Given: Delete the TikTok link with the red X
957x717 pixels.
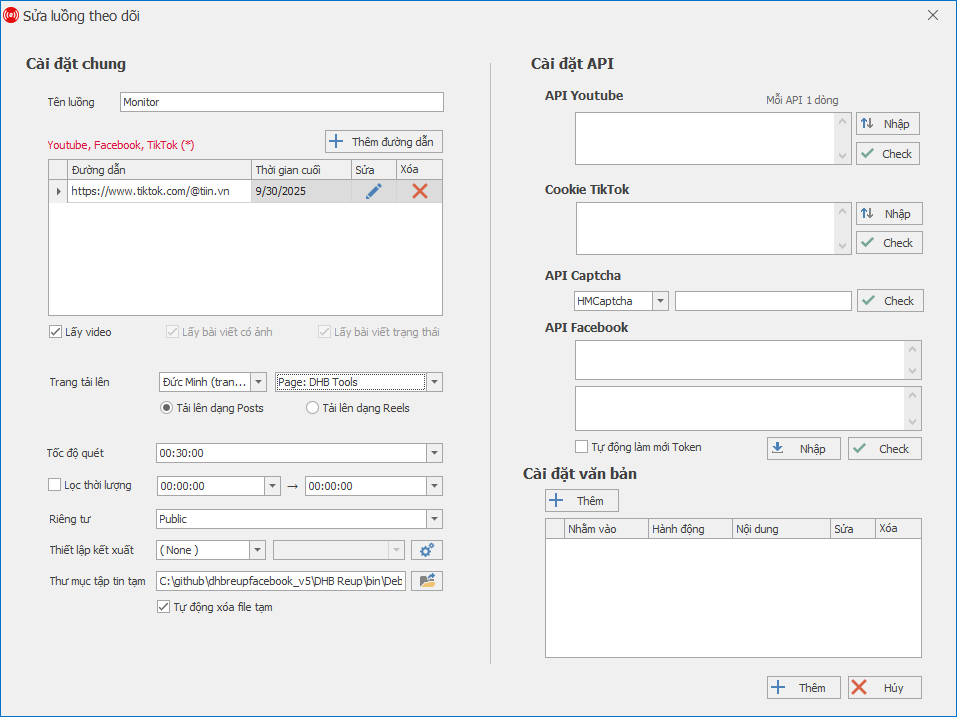Looking at the screenshot, I should point(420,191).
